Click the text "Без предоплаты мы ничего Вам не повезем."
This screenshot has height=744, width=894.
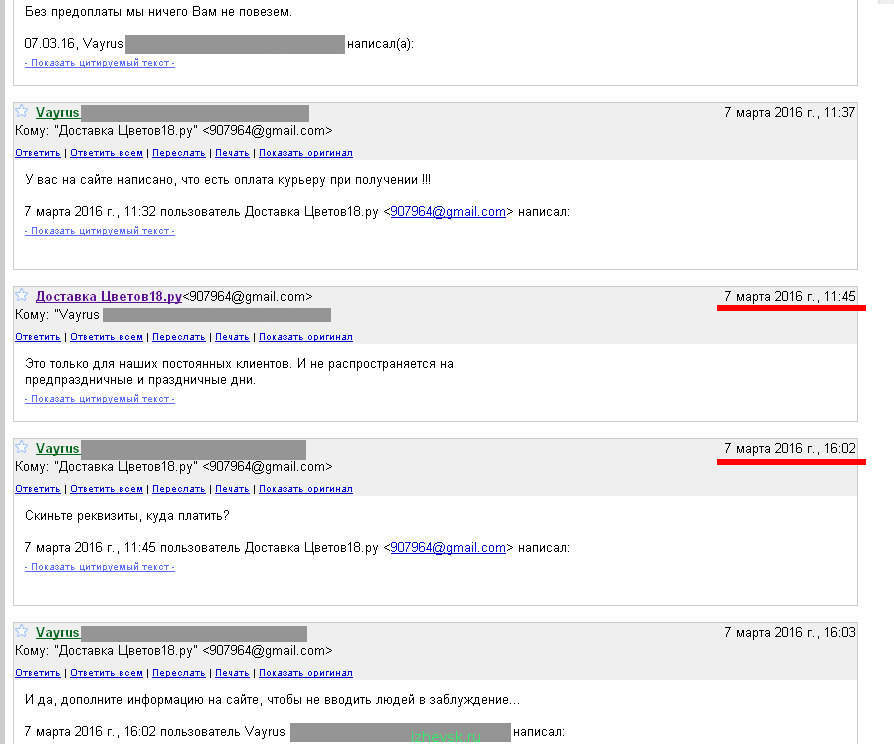[159, 11]
